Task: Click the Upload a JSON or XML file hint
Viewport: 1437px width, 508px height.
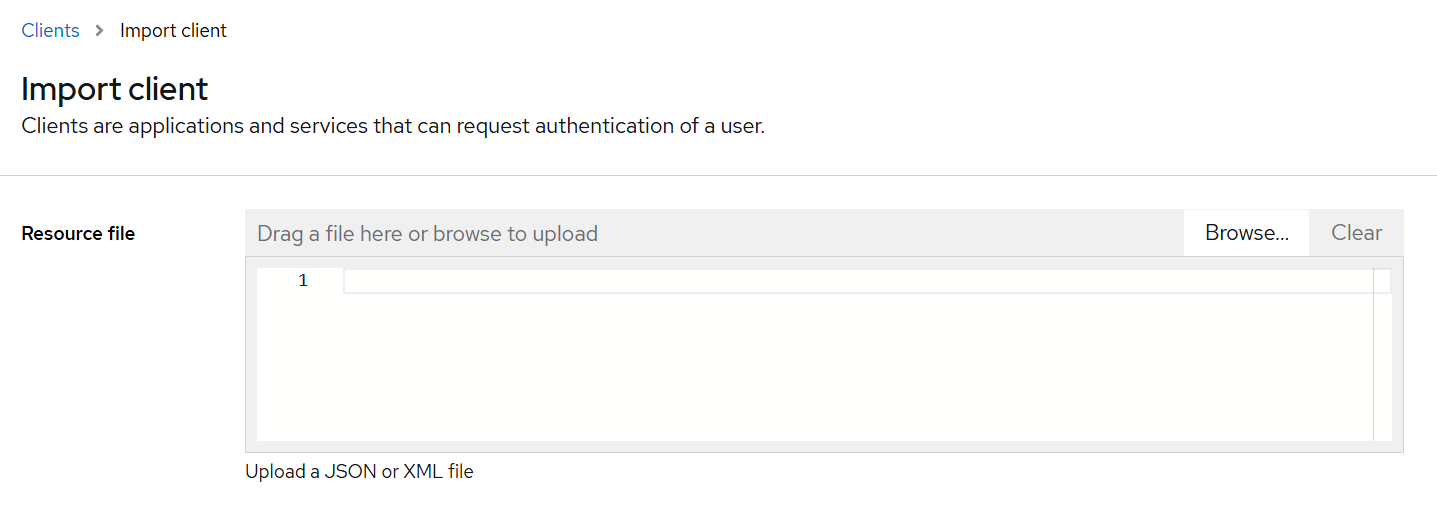Action: coord(359,472)
